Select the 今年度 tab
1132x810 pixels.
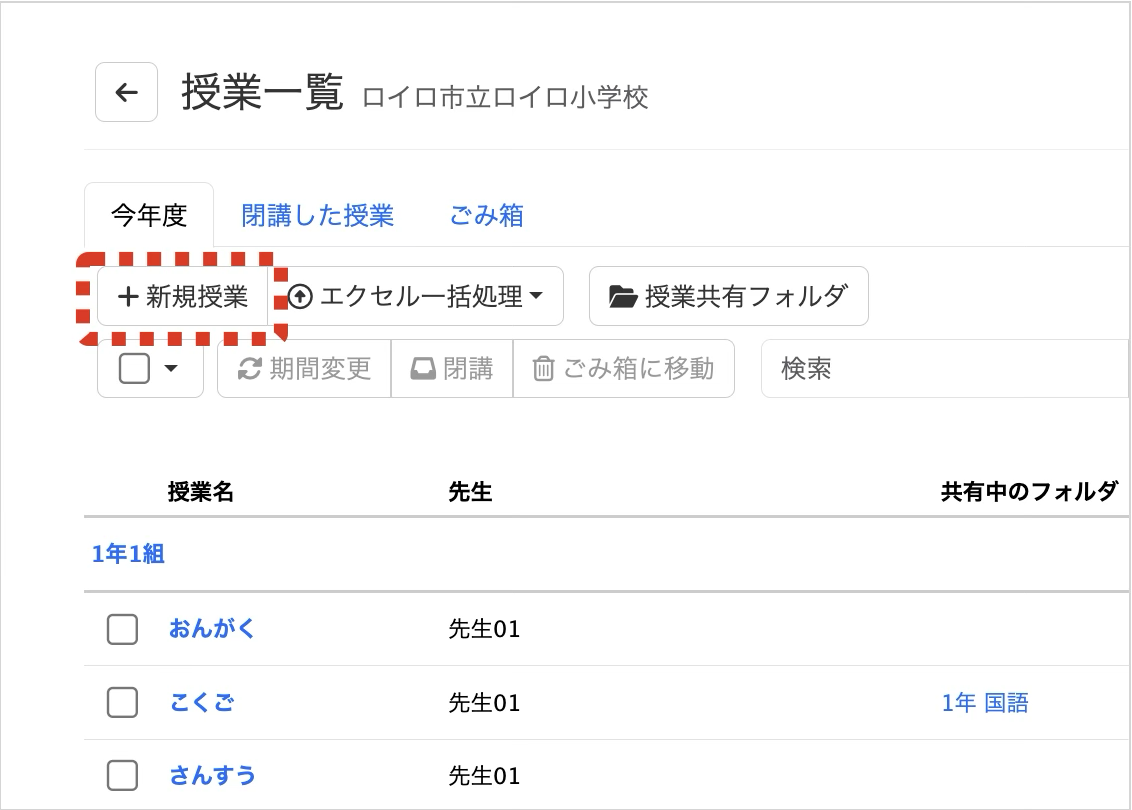click(149, 215)
